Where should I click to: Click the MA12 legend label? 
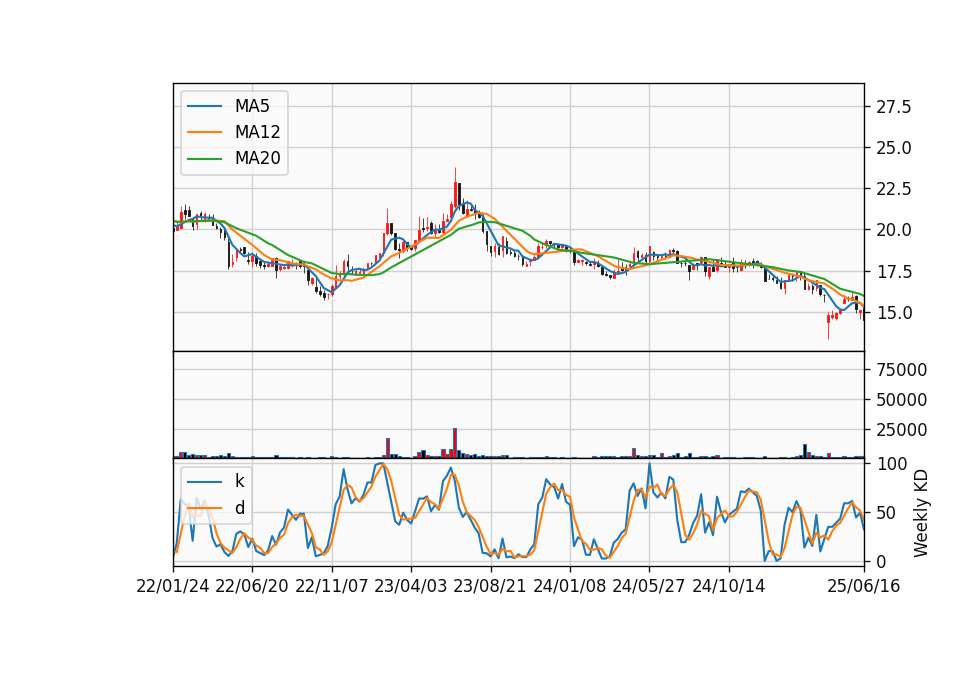257,132
